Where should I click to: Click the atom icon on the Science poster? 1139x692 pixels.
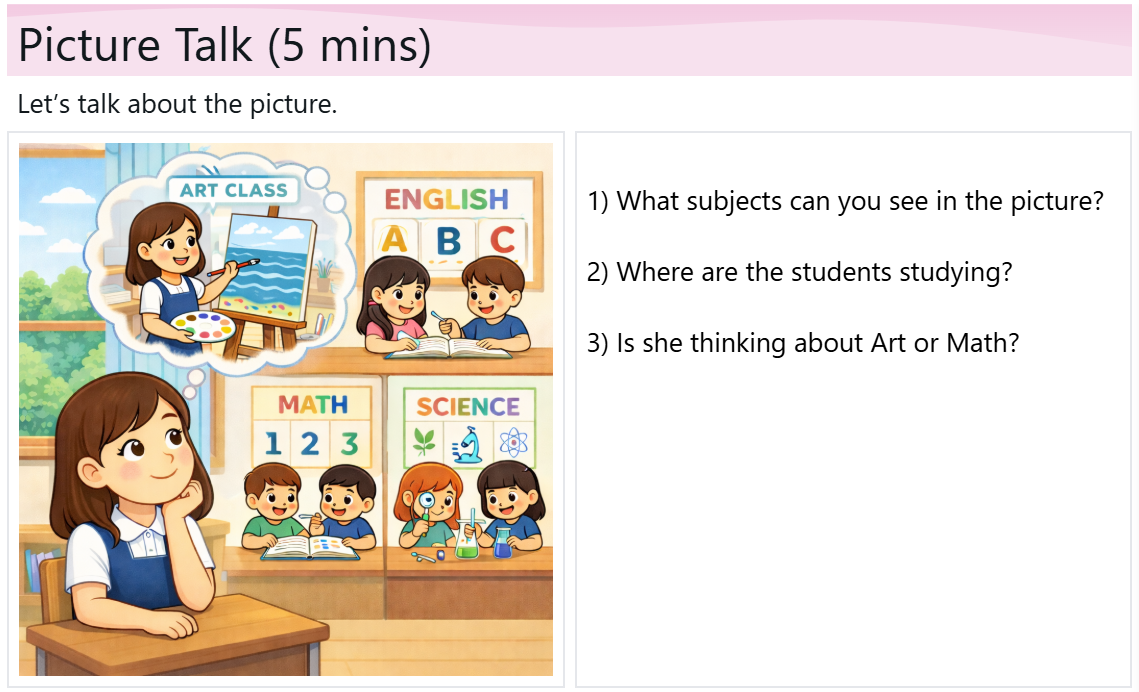[511, 443]
